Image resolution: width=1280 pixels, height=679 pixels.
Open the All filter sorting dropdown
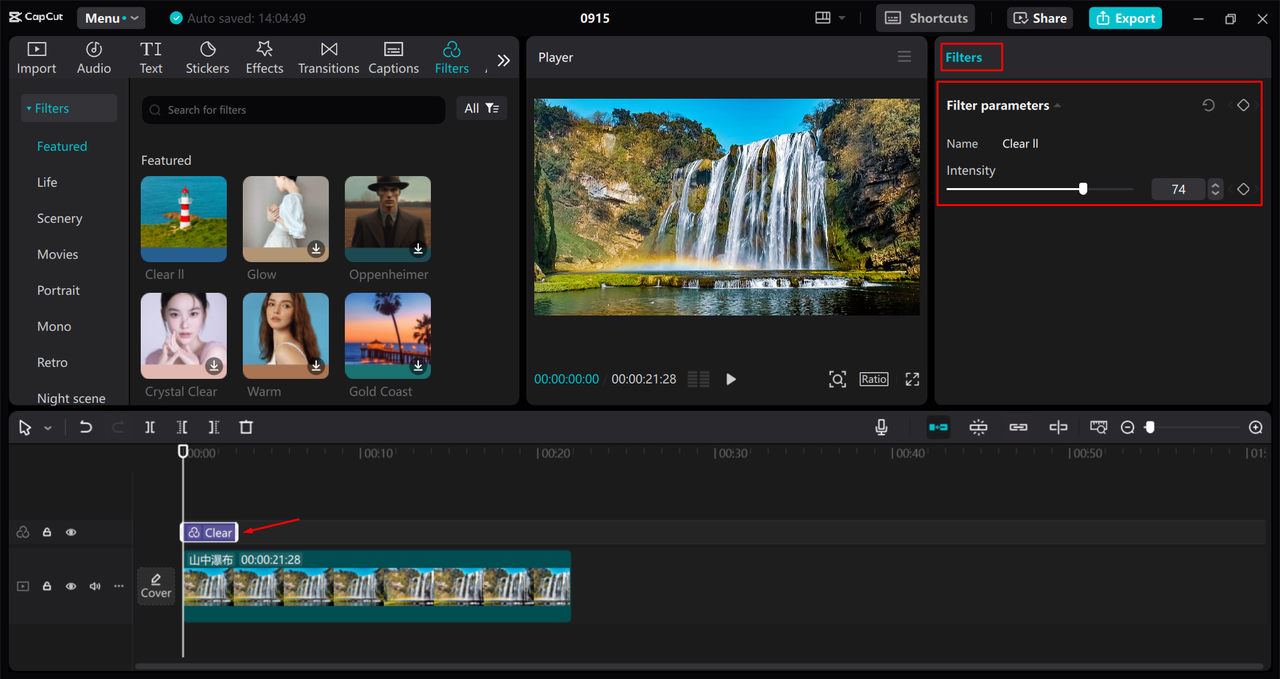(481, 108)
